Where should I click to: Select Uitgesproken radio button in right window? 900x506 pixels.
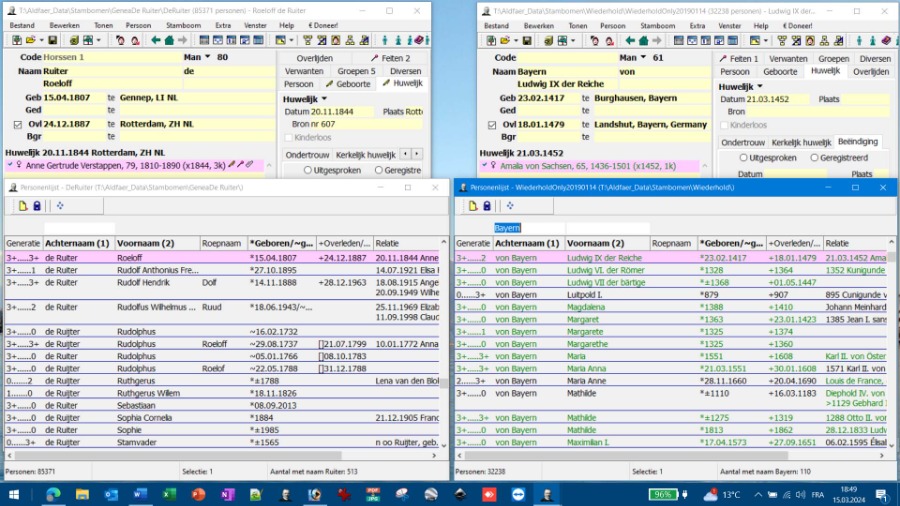[744, 157]
